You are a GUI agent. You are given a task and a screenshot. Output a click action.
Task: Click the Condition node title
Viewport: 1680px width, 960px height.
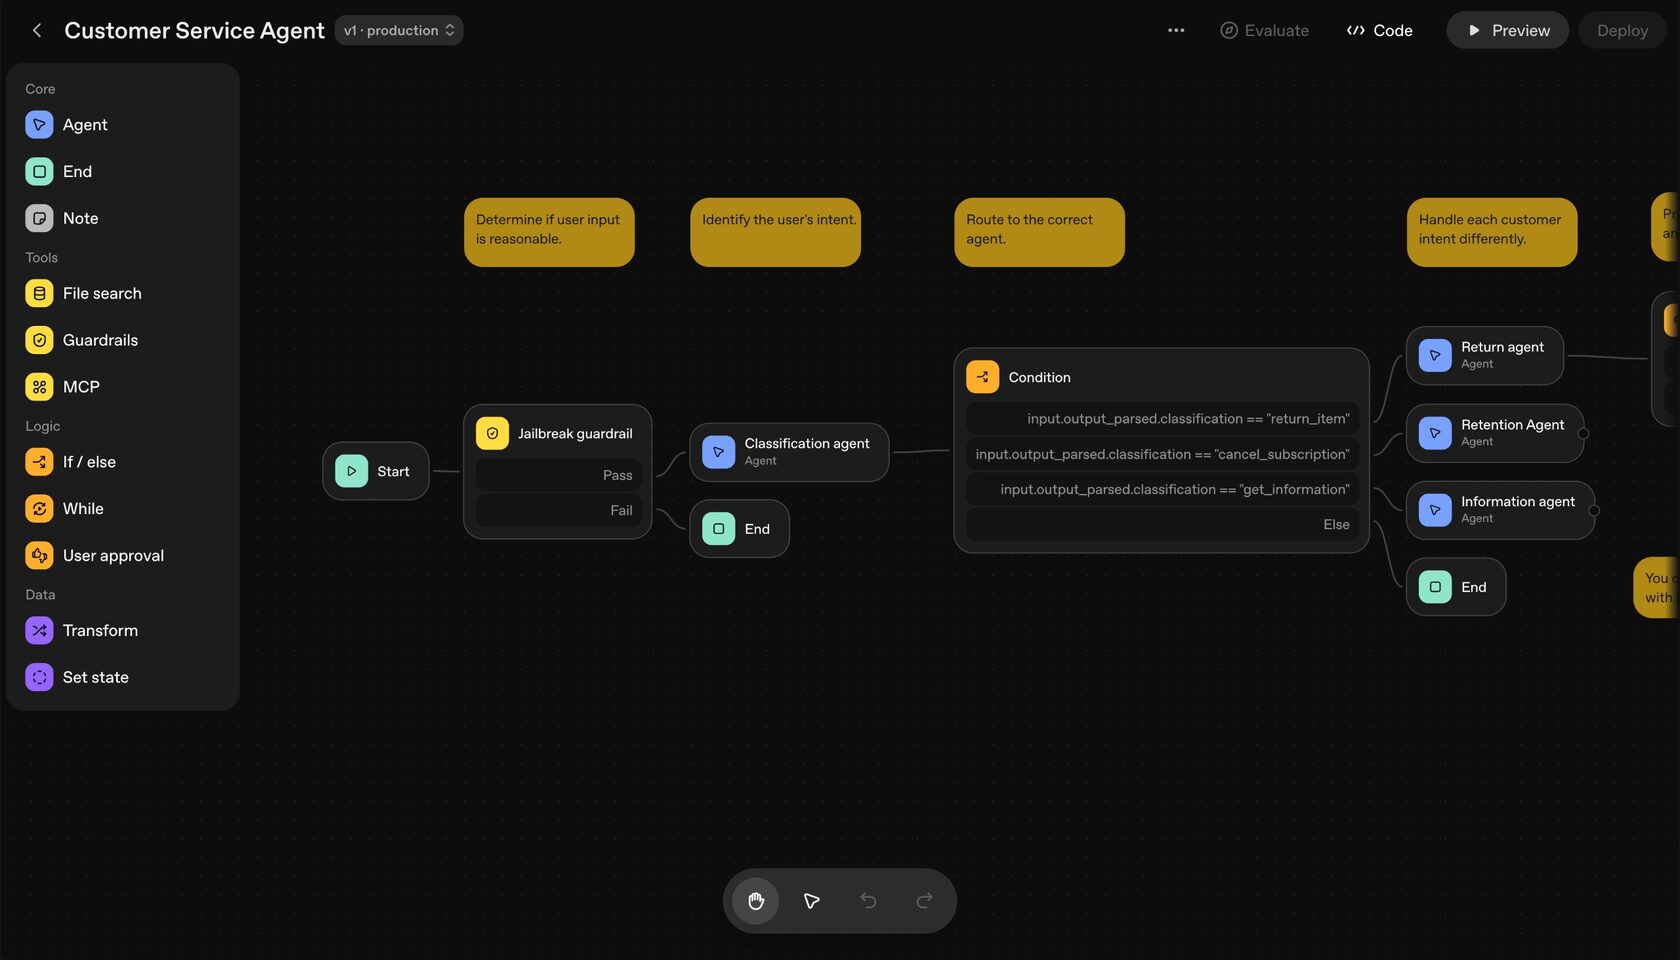pyautogui.click(x=1039, y=377)
